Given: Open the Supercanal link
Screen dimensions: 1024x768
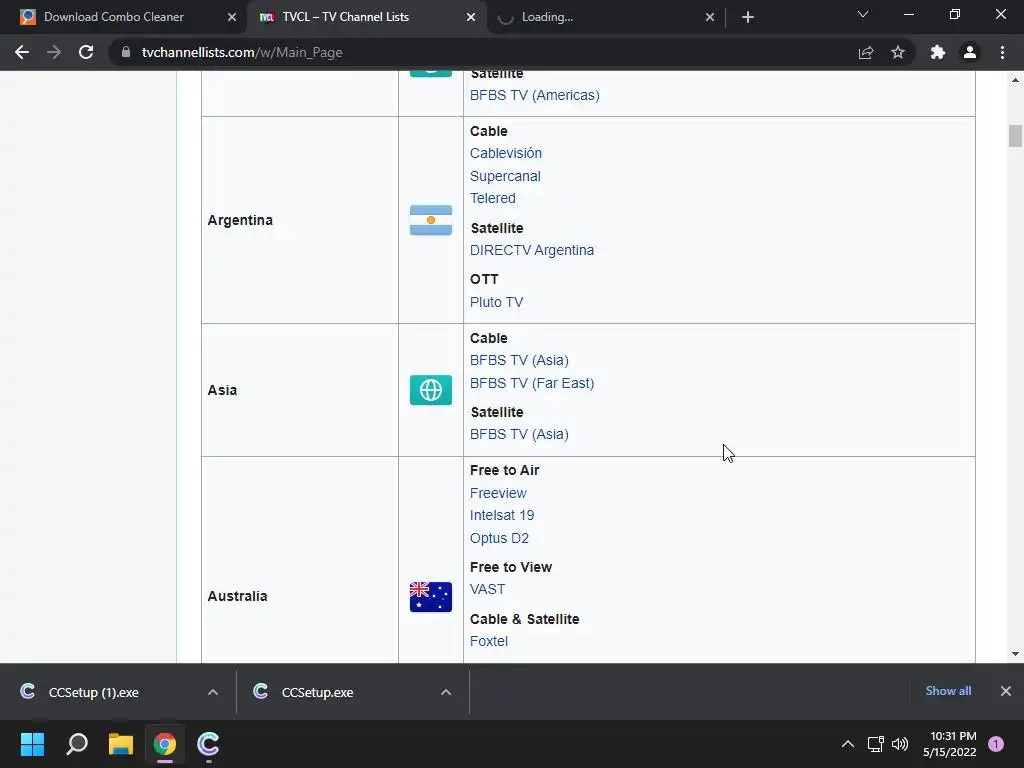Looking at the screenshot, I should click(x=505, y=176).
